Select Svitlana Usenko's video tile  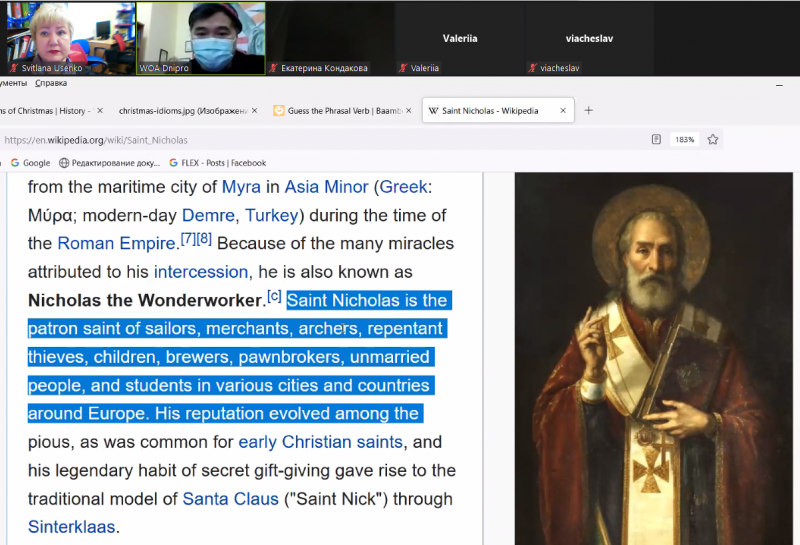70,38
